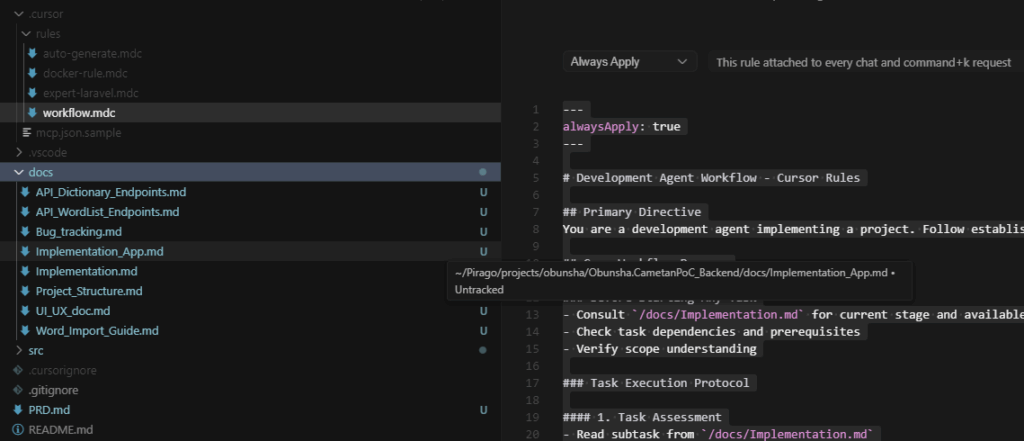This screenshot has height=441, width=1024.
Task: Open Word_Import_Guide.md file
Action: pos(96,331)
